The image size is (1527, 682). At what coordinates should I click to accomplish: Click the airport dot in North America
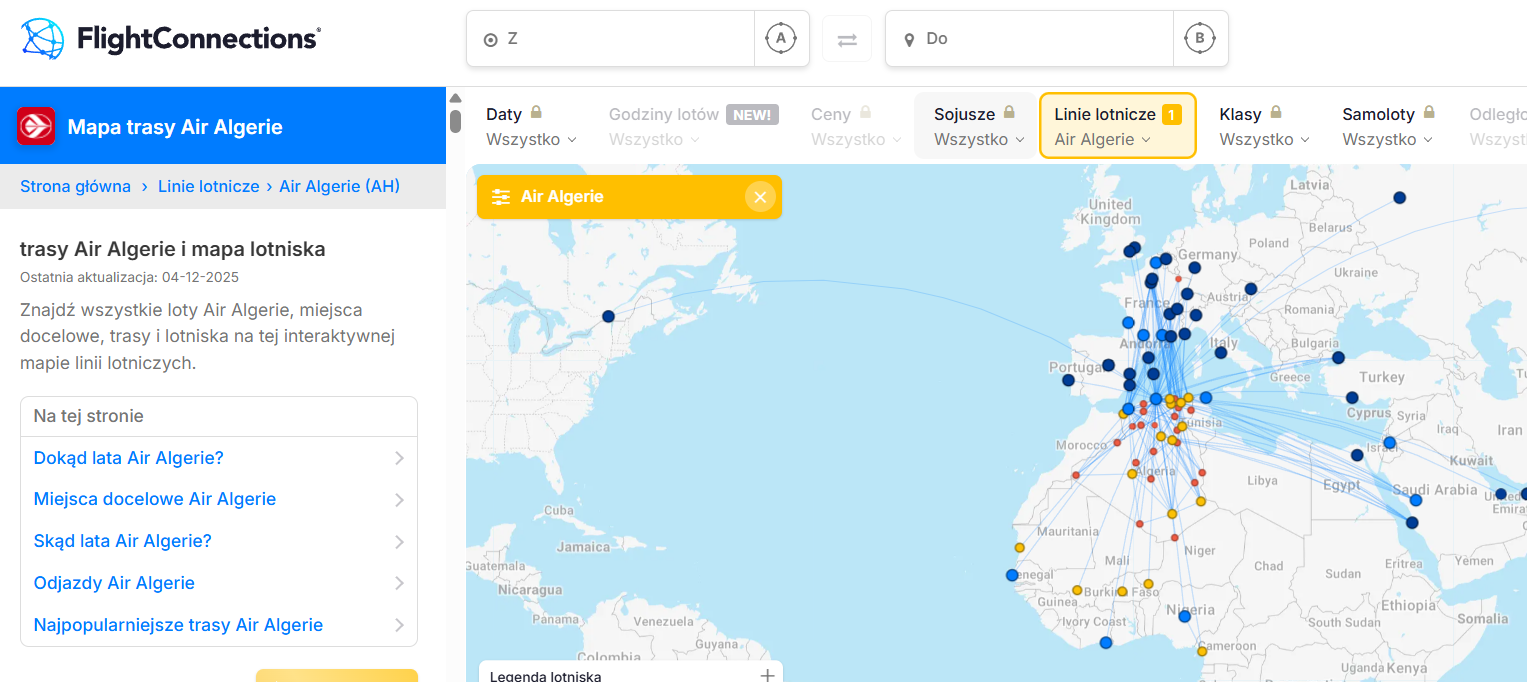(x=608, y=316)
